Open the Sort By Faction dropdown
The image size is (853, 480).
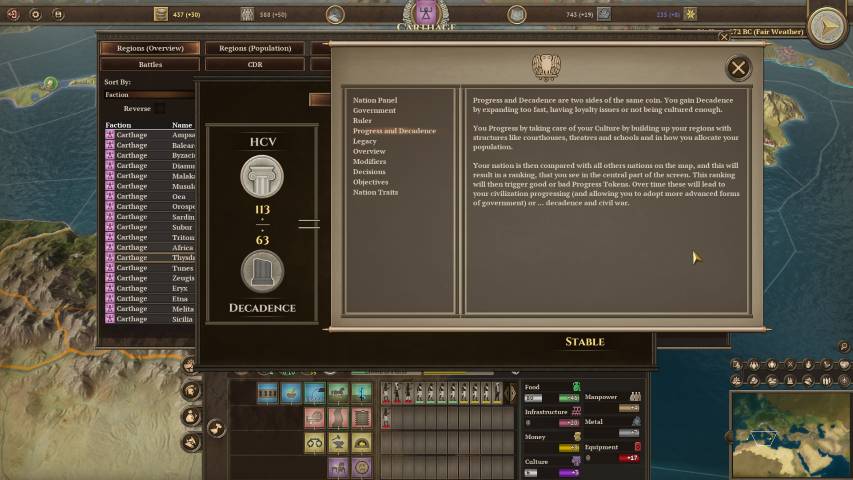(149, 95)
